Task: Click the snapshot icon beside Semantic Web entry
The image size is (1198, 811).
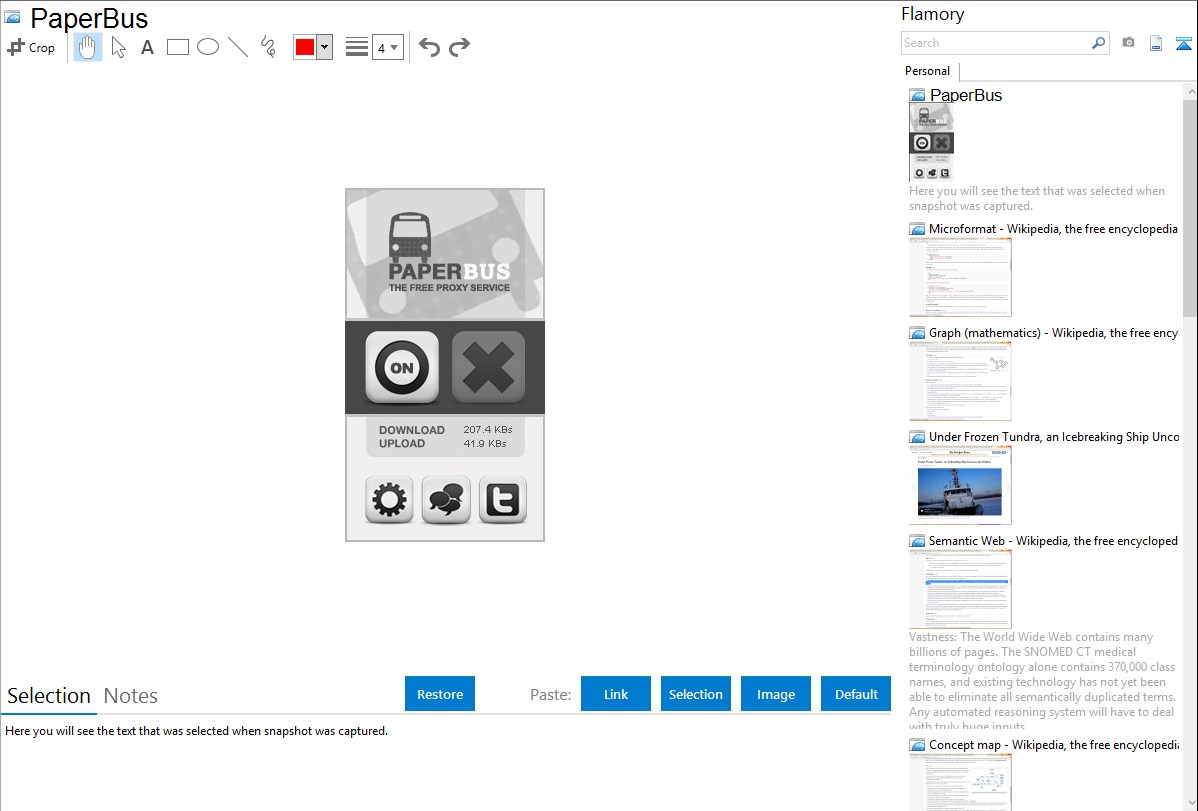Action: point(918,541)
